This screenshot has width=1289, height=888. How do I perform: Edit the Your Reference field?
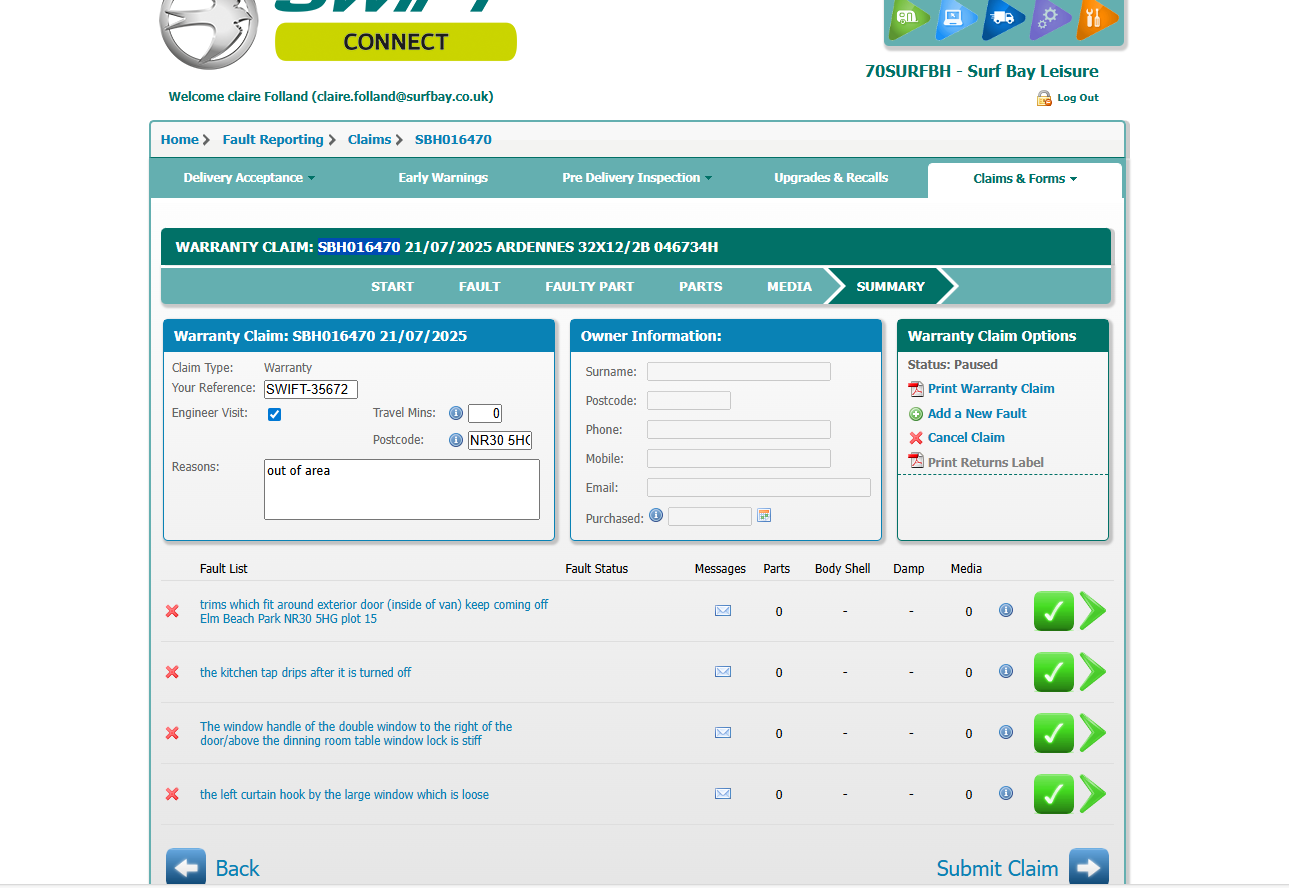click(311, 389)
